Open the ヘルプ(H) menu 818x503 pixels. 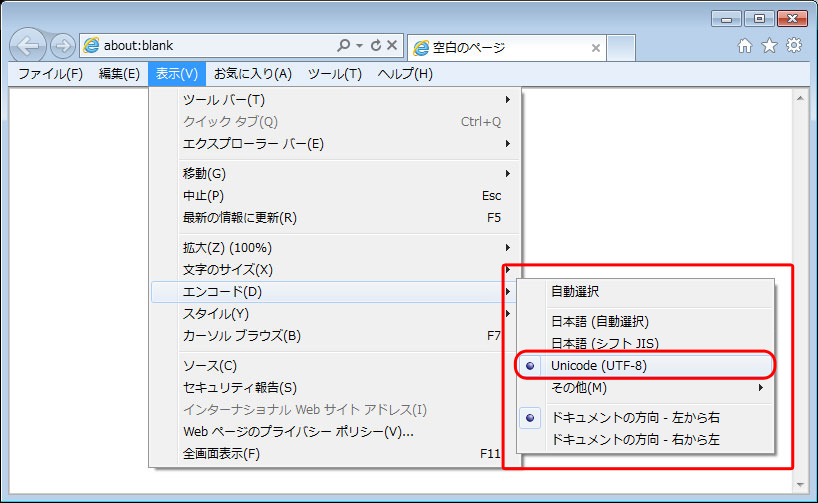click(x=405, y=74)
